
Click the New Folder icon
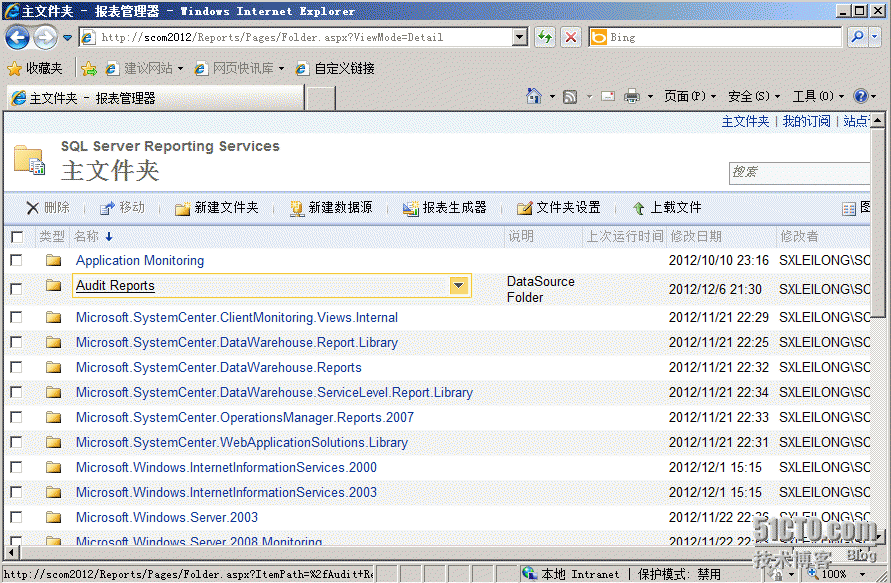(x=182, y=209)
